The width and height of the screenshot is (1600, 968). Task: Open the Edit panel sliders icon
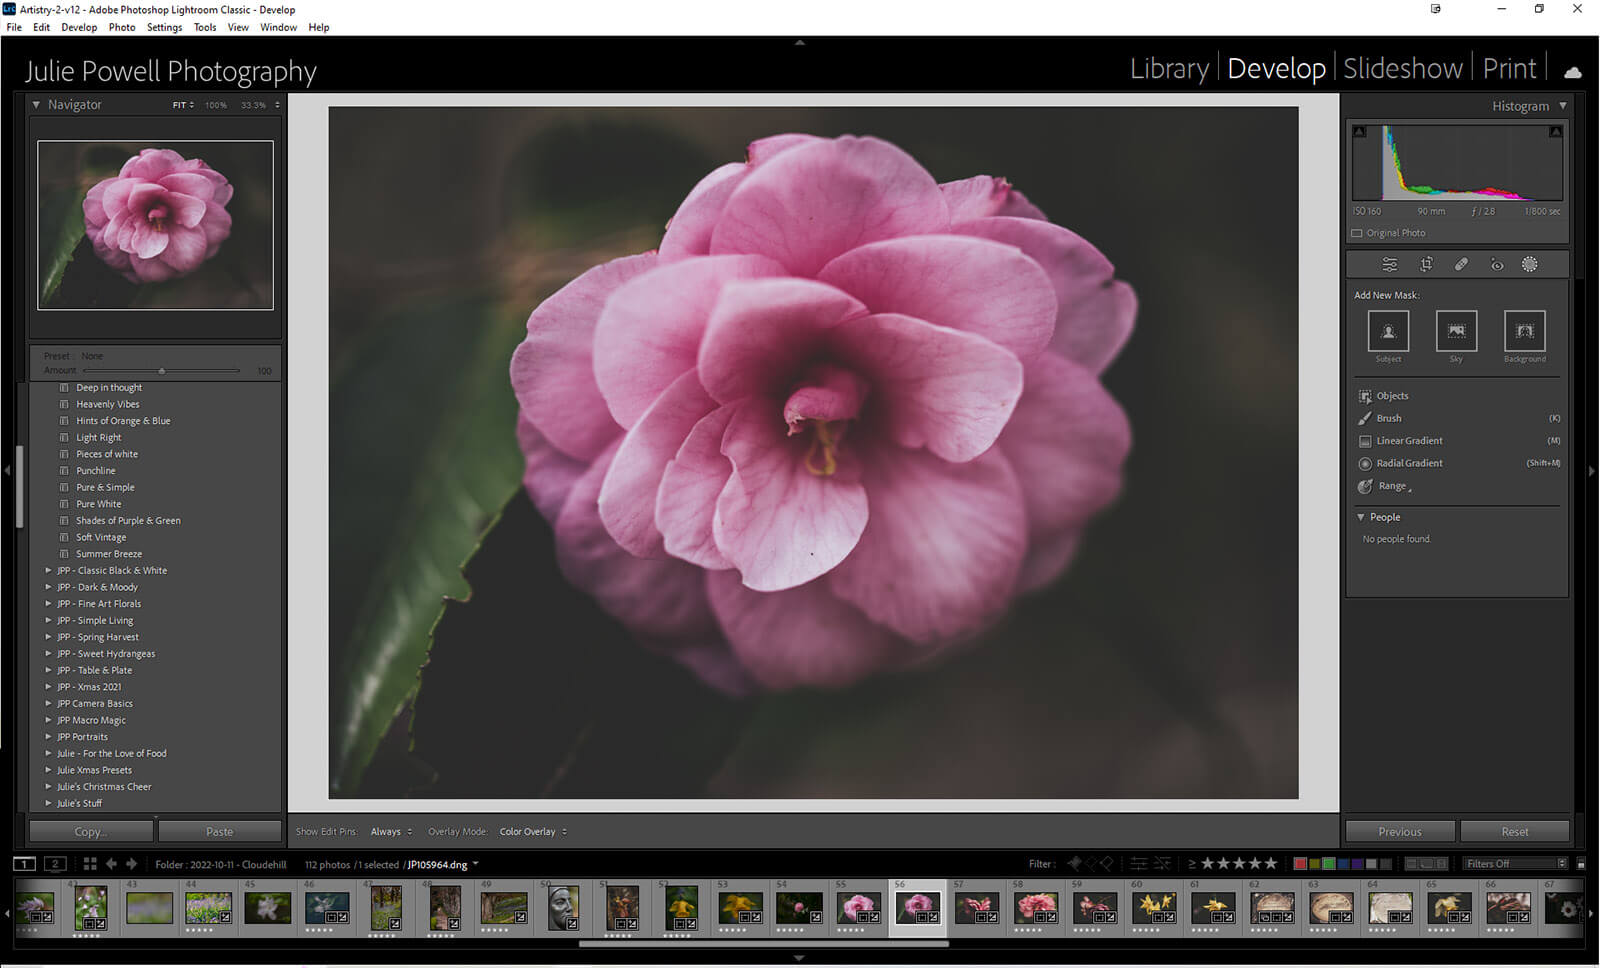click(1389, 265)
